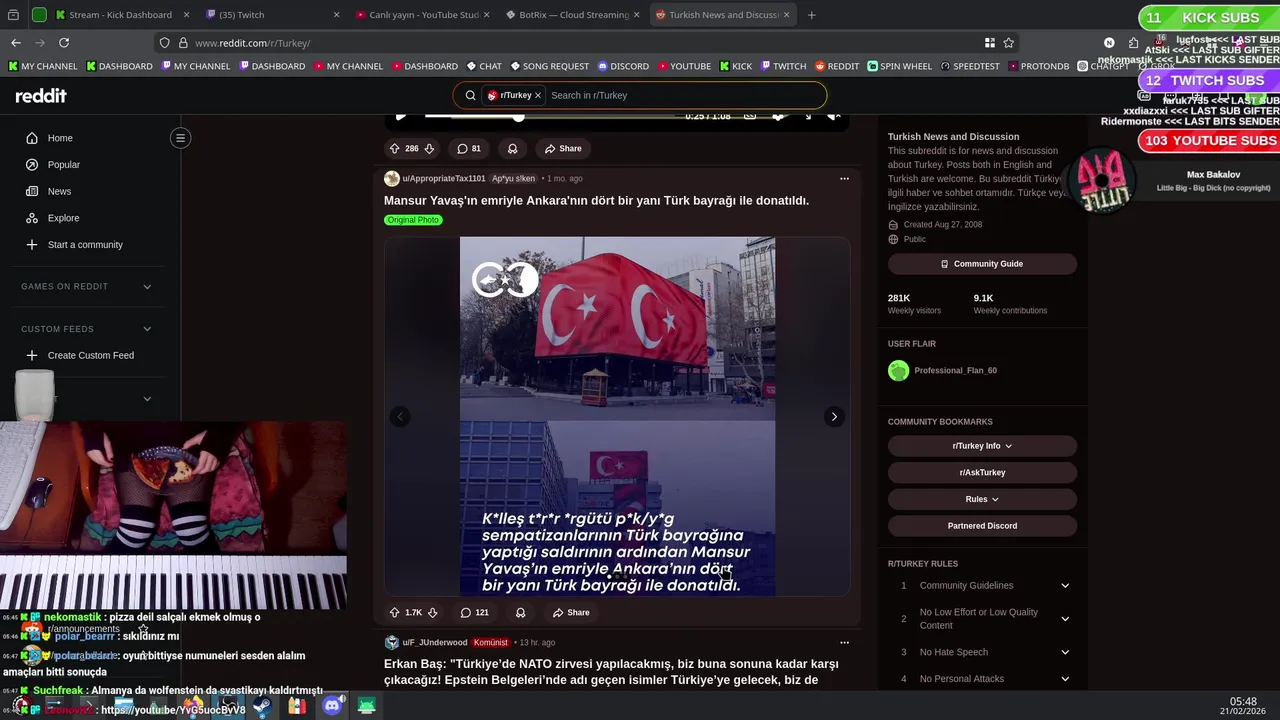Open the 81 comments on the video post
The image size is (1280, 720).
[469, 148]
